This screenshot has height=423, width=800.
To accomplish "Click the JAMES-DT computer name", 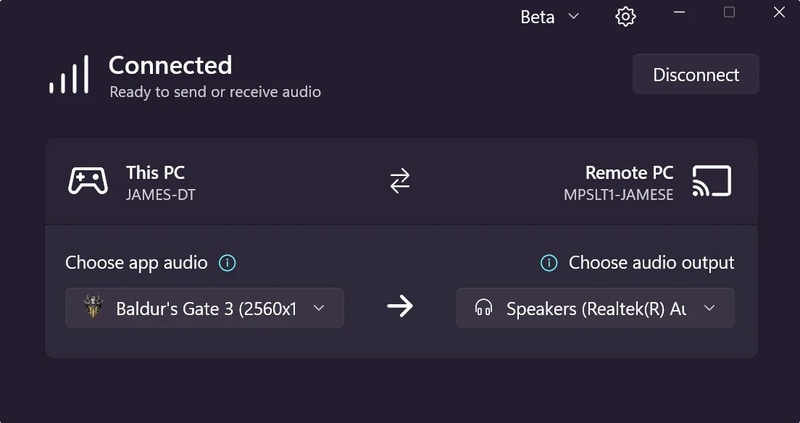I will 161,195.
